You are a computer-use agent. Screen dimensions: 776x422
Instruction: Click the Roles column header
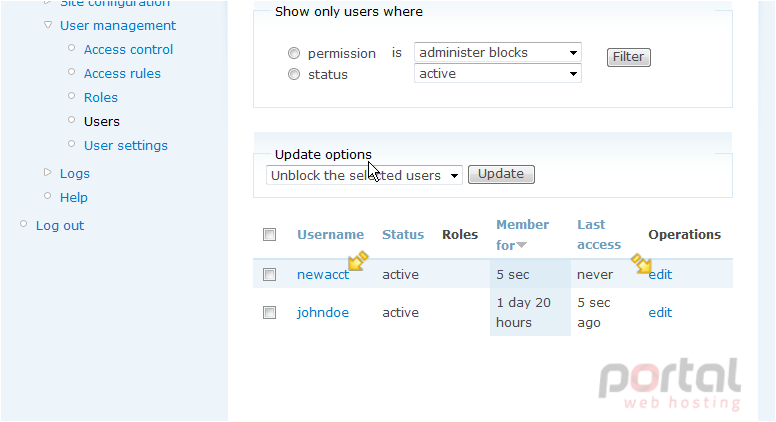[460, 234]
